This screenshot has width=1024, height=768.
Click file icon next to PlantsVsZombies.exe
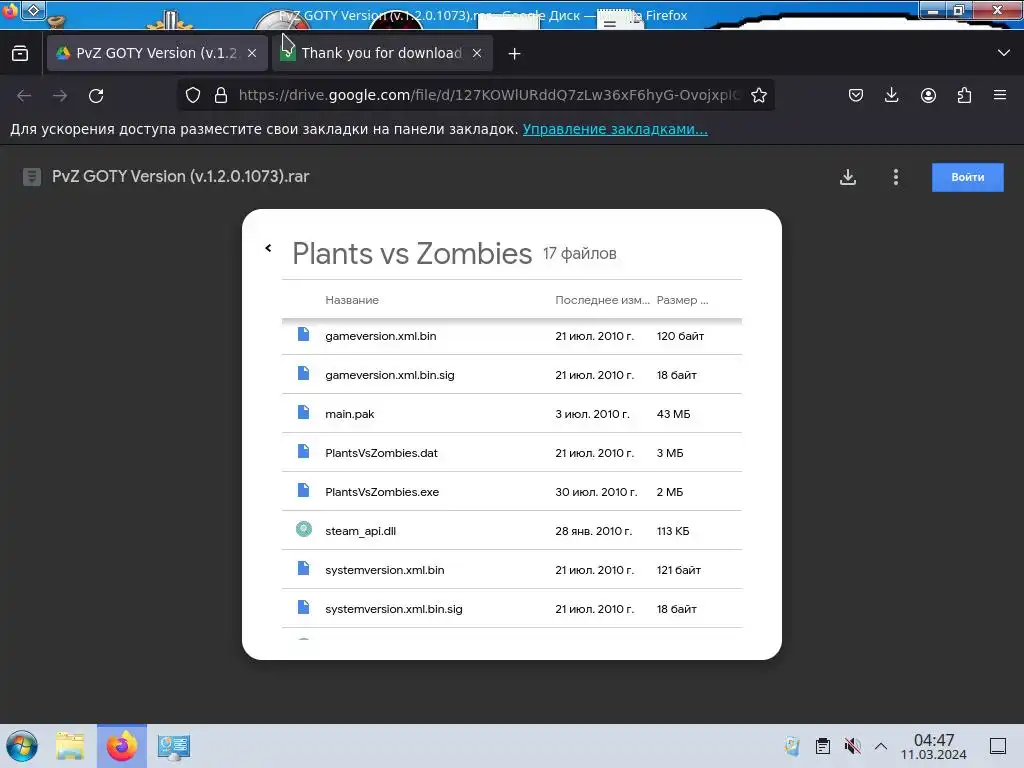pos(304,490)
